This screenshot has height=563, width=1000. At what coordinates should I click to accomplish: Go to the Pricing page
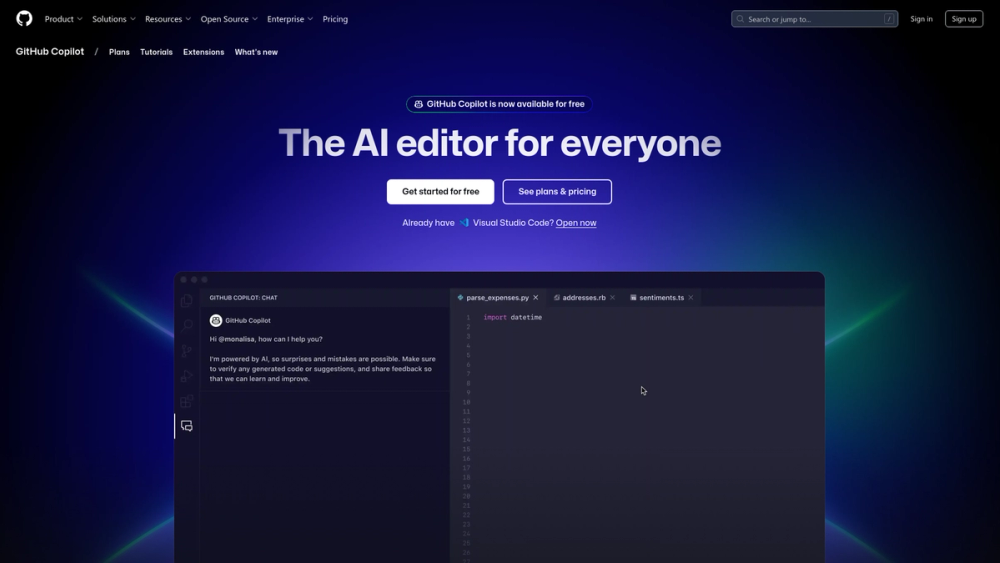click(x=335, y=19)
